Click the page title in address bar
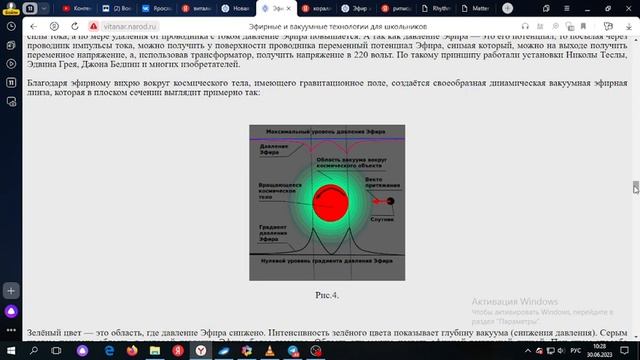This screenshot has width=640, height=360. pyautogui.click(x=338, y=27)
